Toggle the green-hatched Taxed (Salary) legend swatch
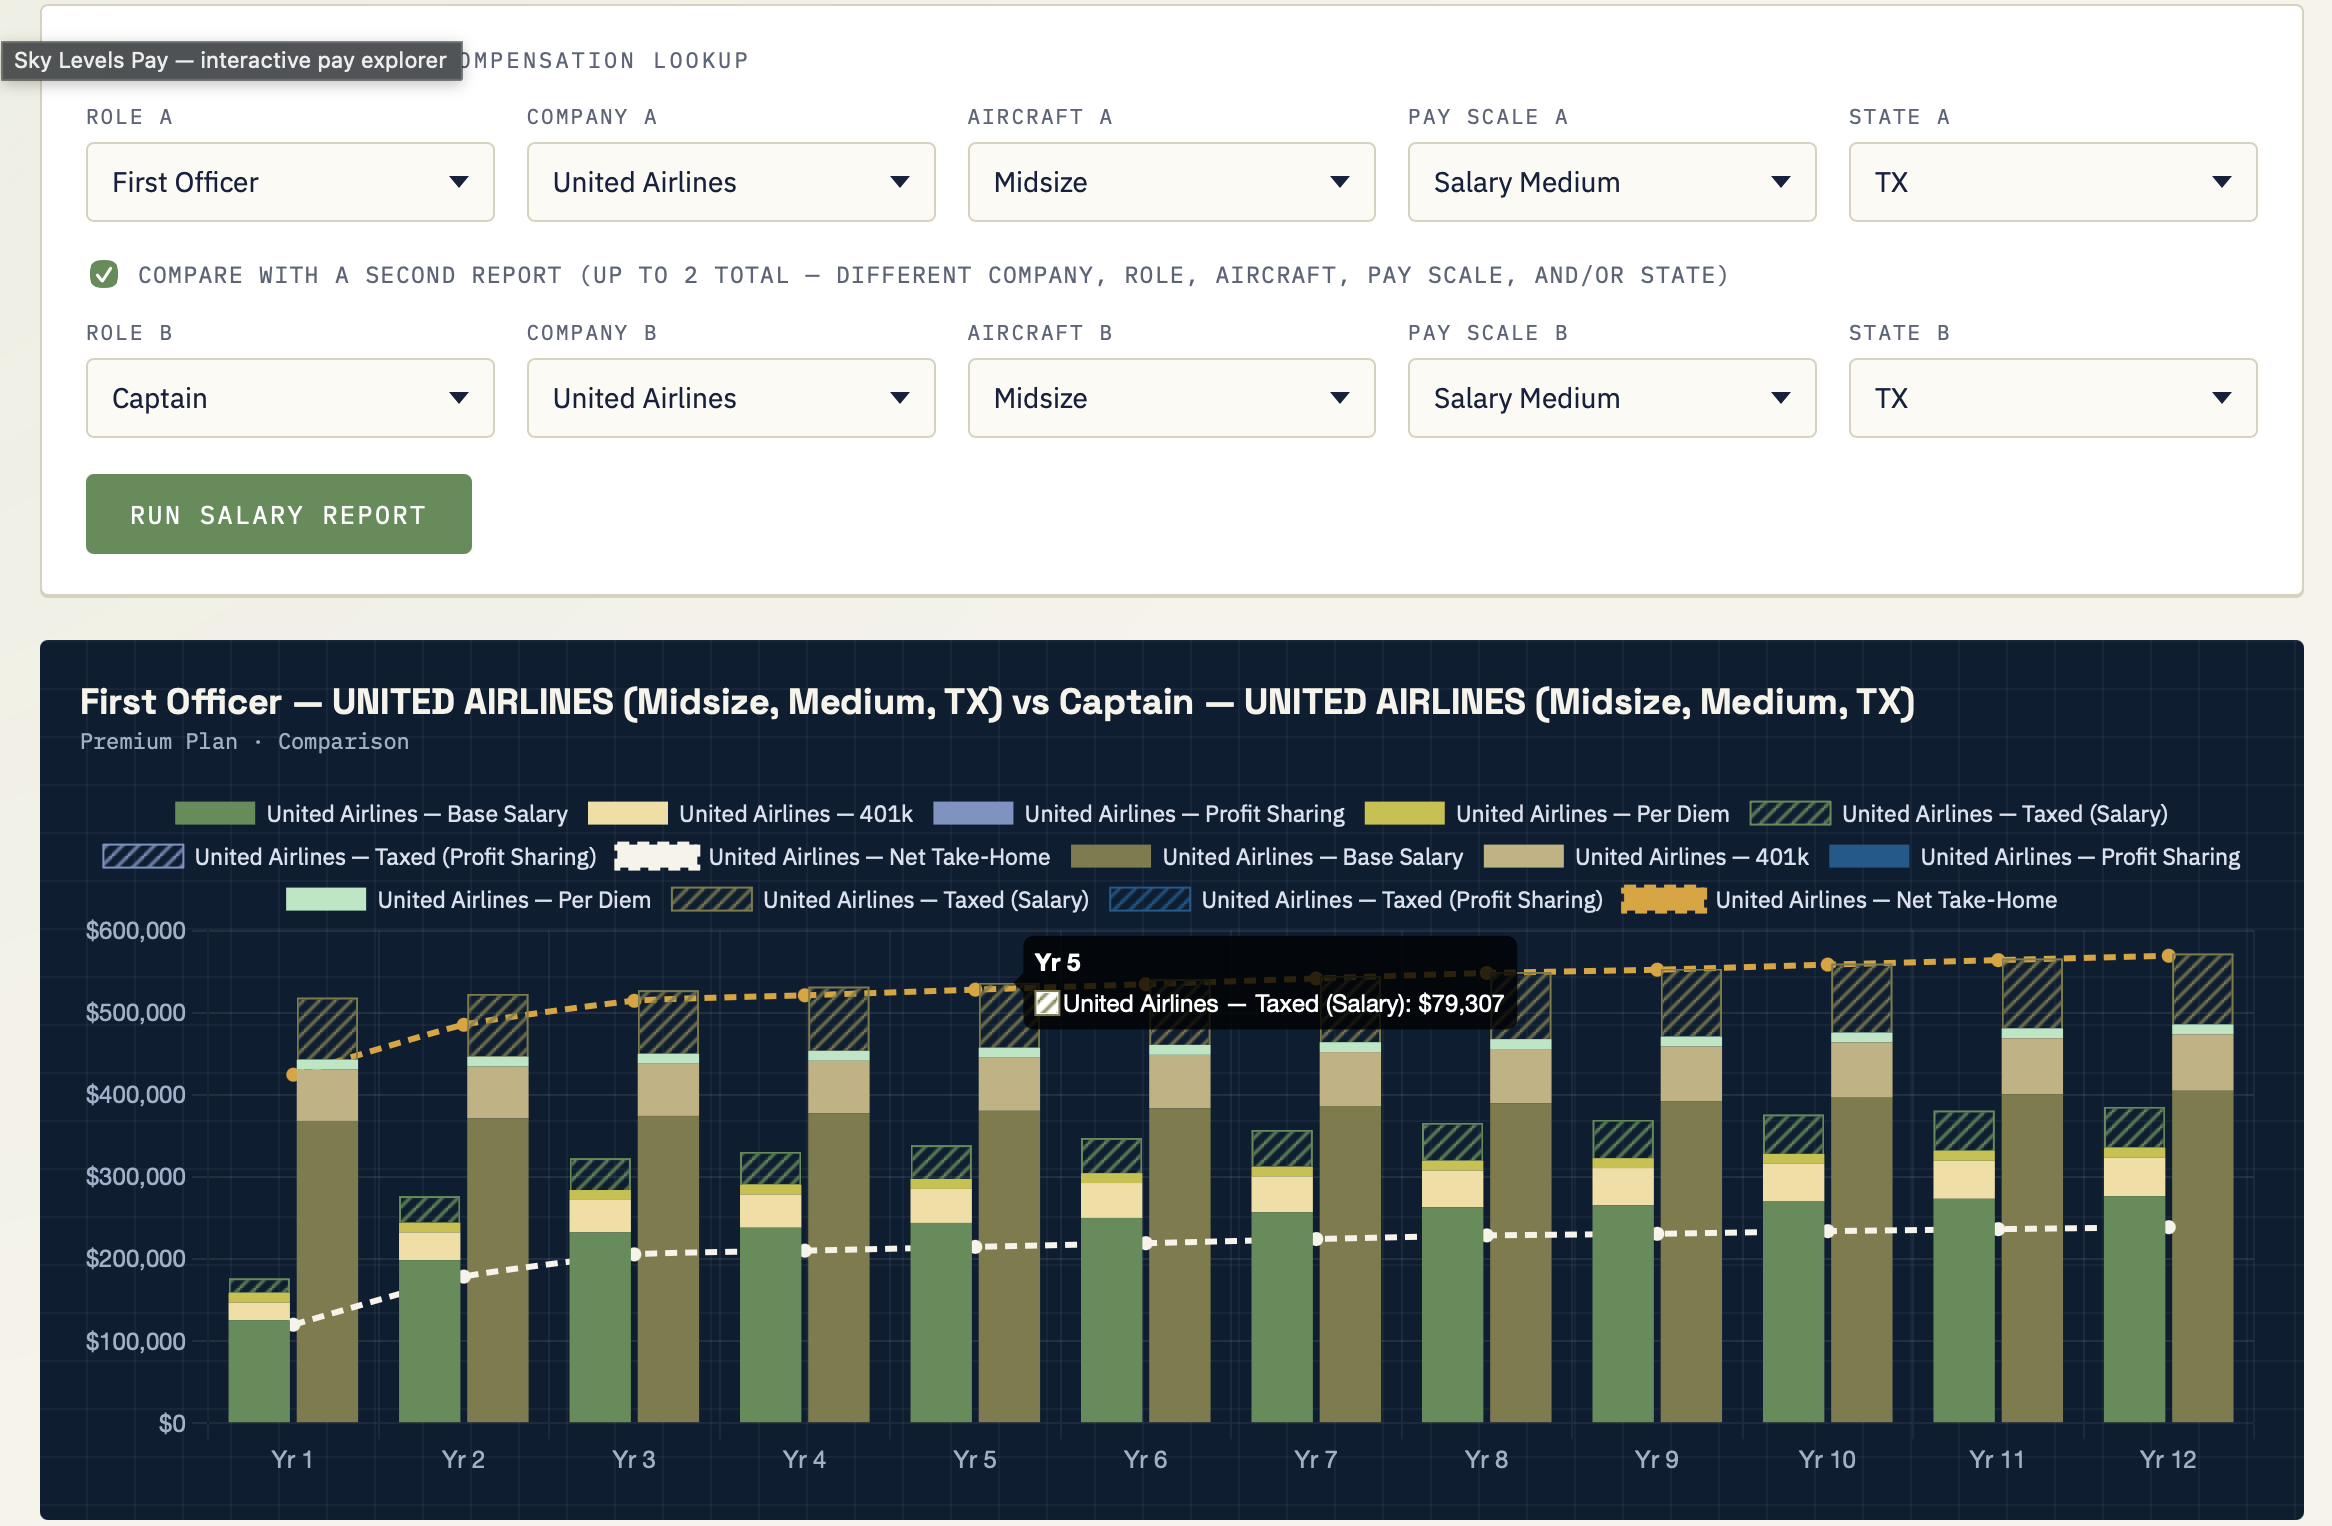Viewport: 2332px width, 1526px height. coord(1790,813)
